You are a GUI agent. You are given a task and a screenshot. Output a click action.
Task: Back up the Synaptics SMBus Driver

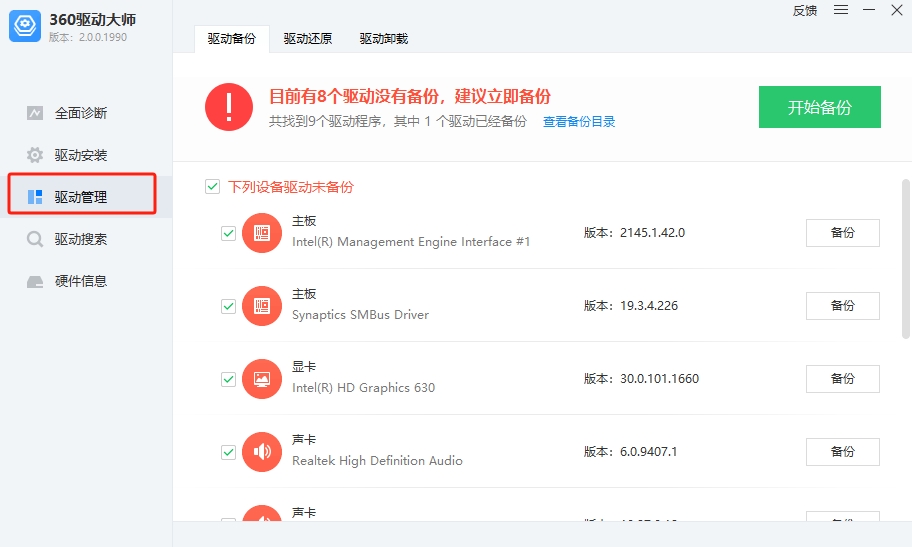[842, 306]
